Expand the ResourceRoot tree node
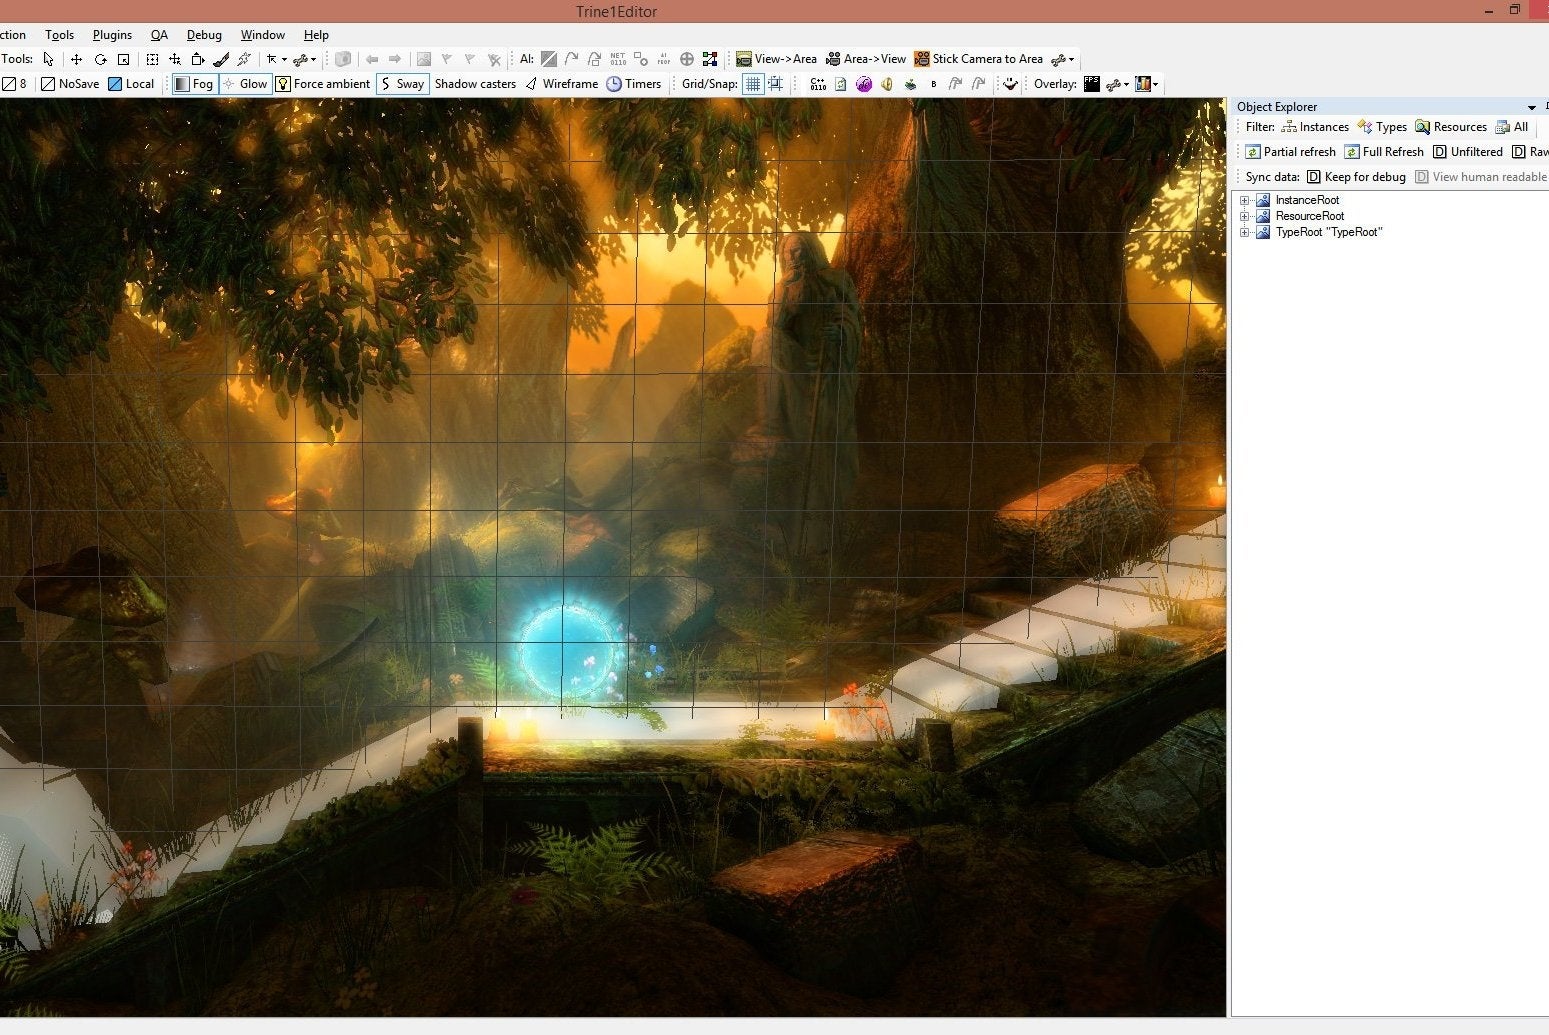Screen dimensions: 1549x1035 click(1245, 216)
